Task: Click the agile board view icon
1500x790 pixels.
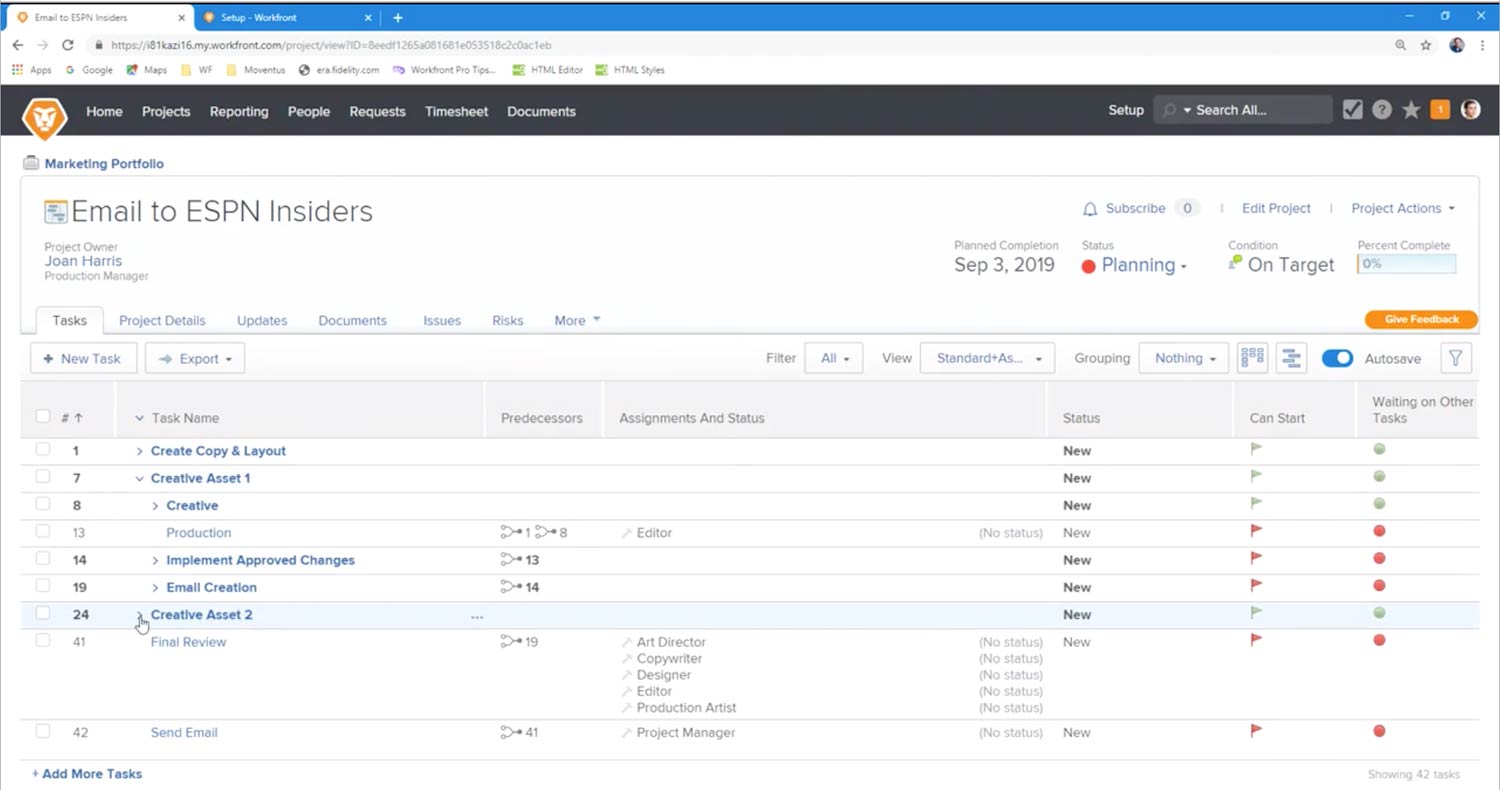Action: (x=1252, y=358)
